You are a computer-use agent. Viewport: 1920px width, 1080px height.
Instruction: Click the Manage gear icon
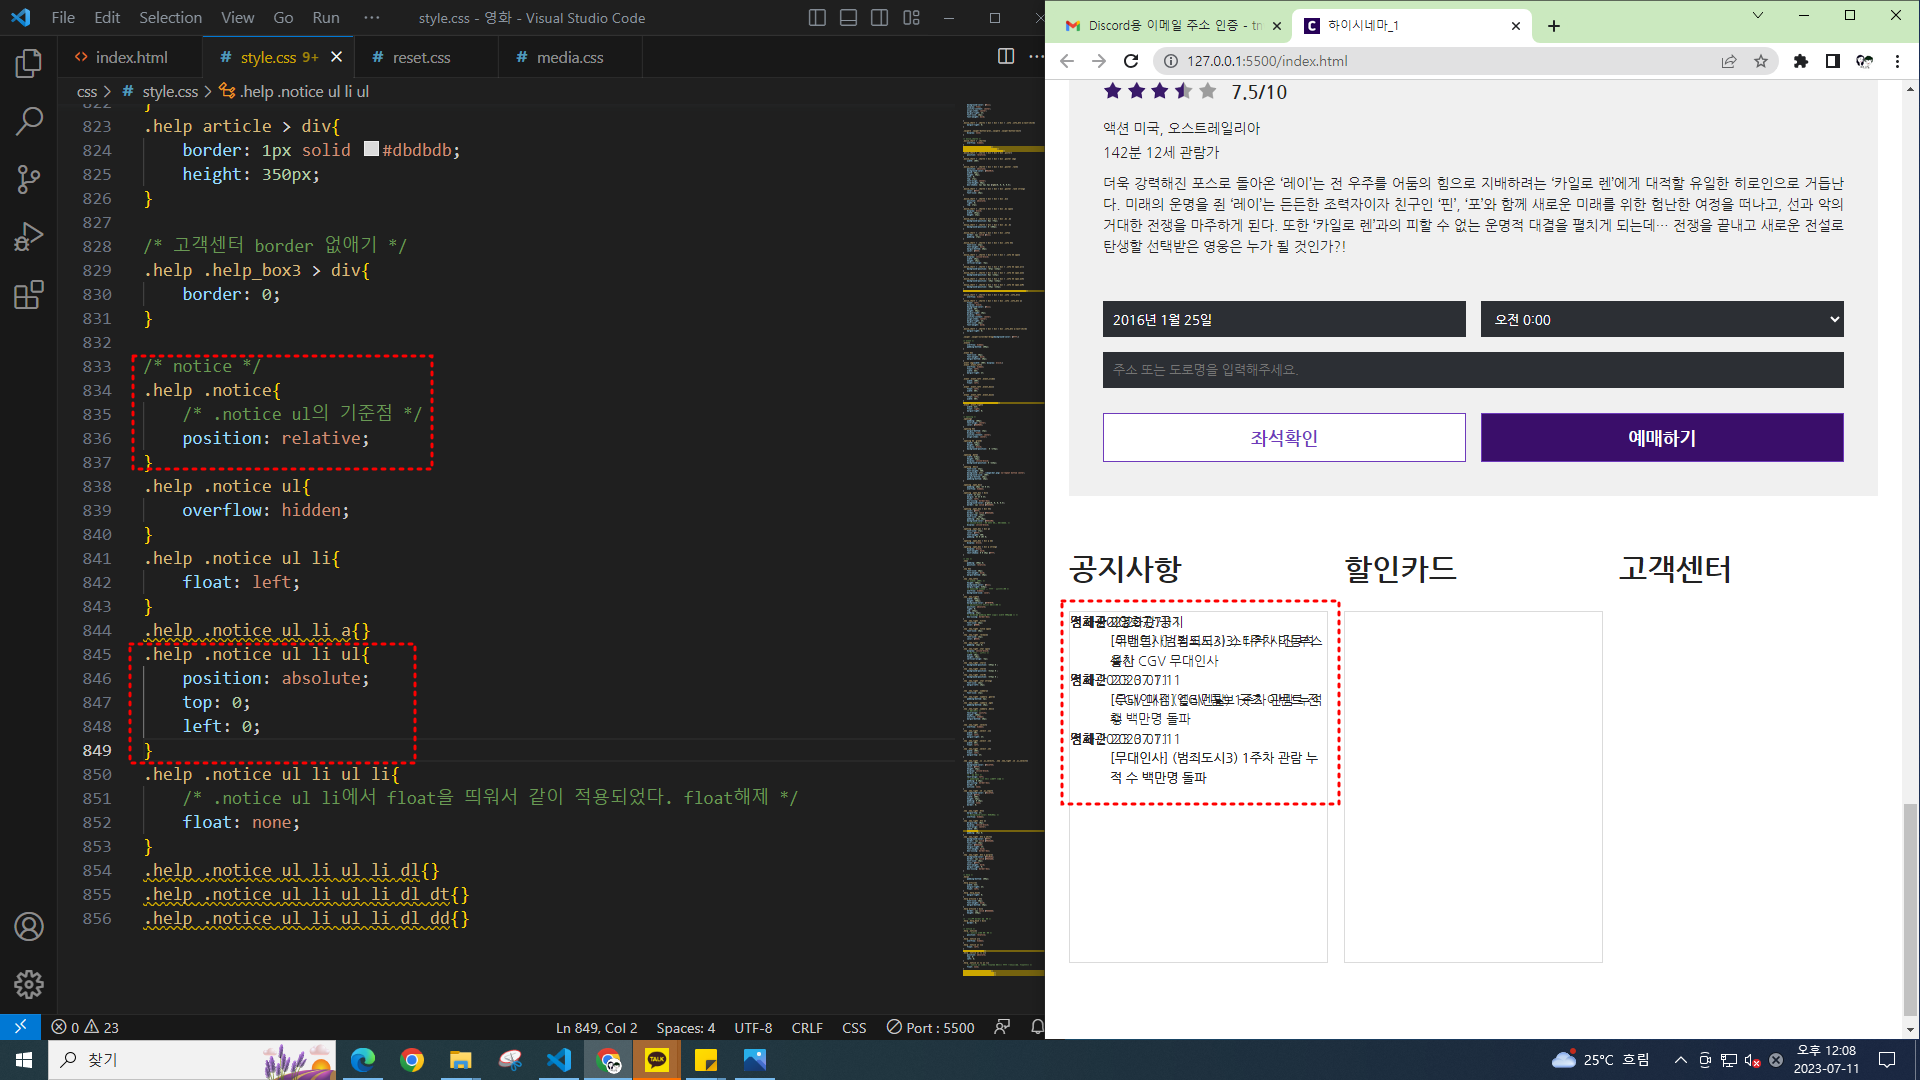(x=29, y=984)
